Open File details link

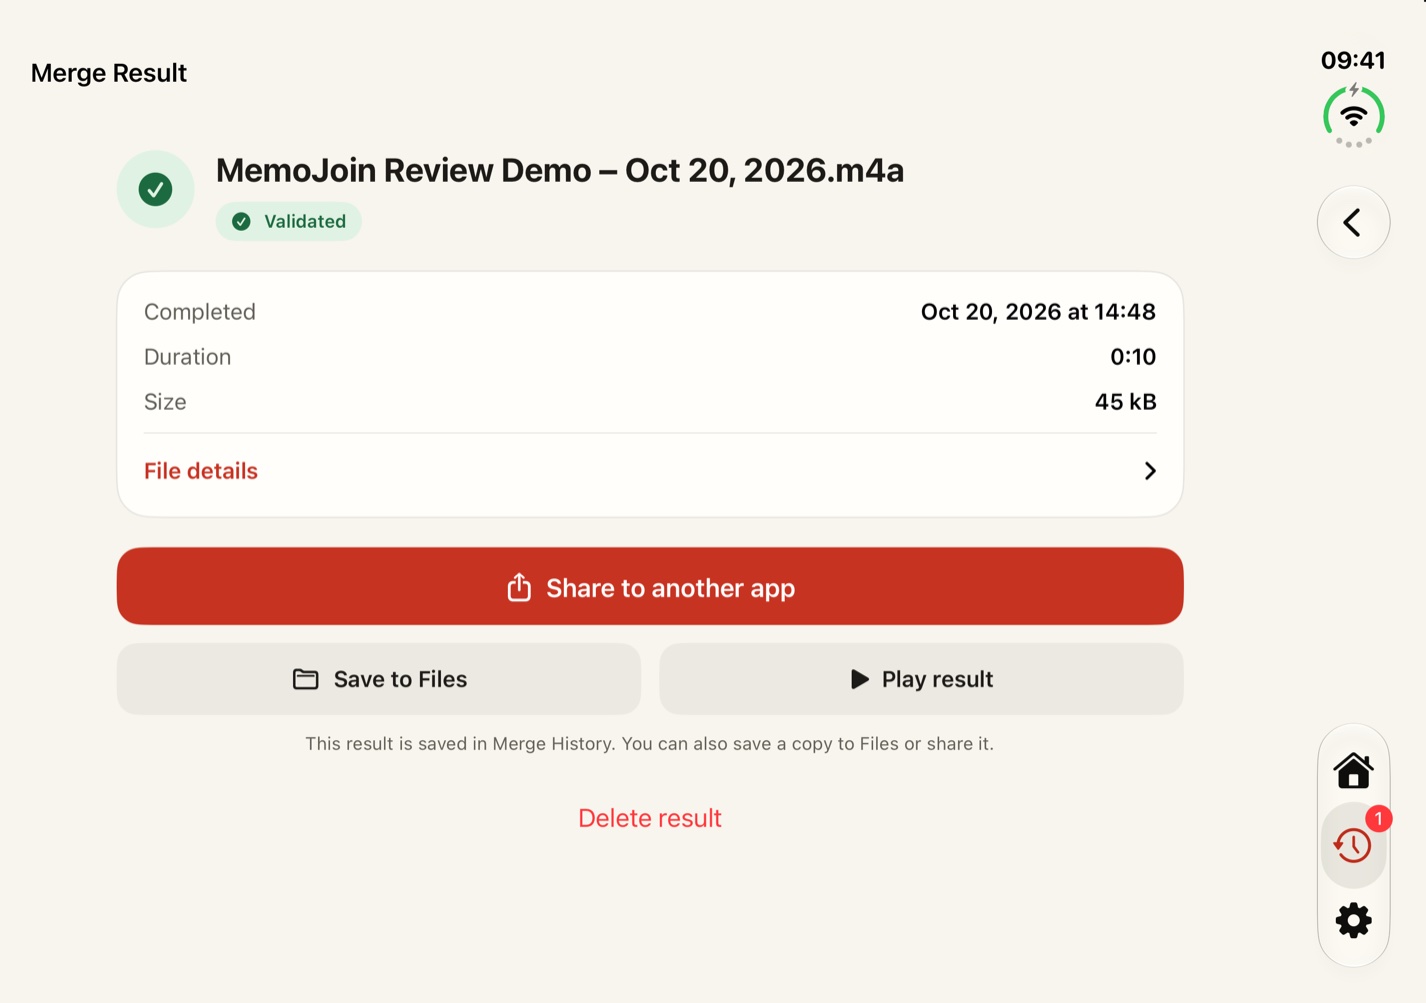click(201, 471)
